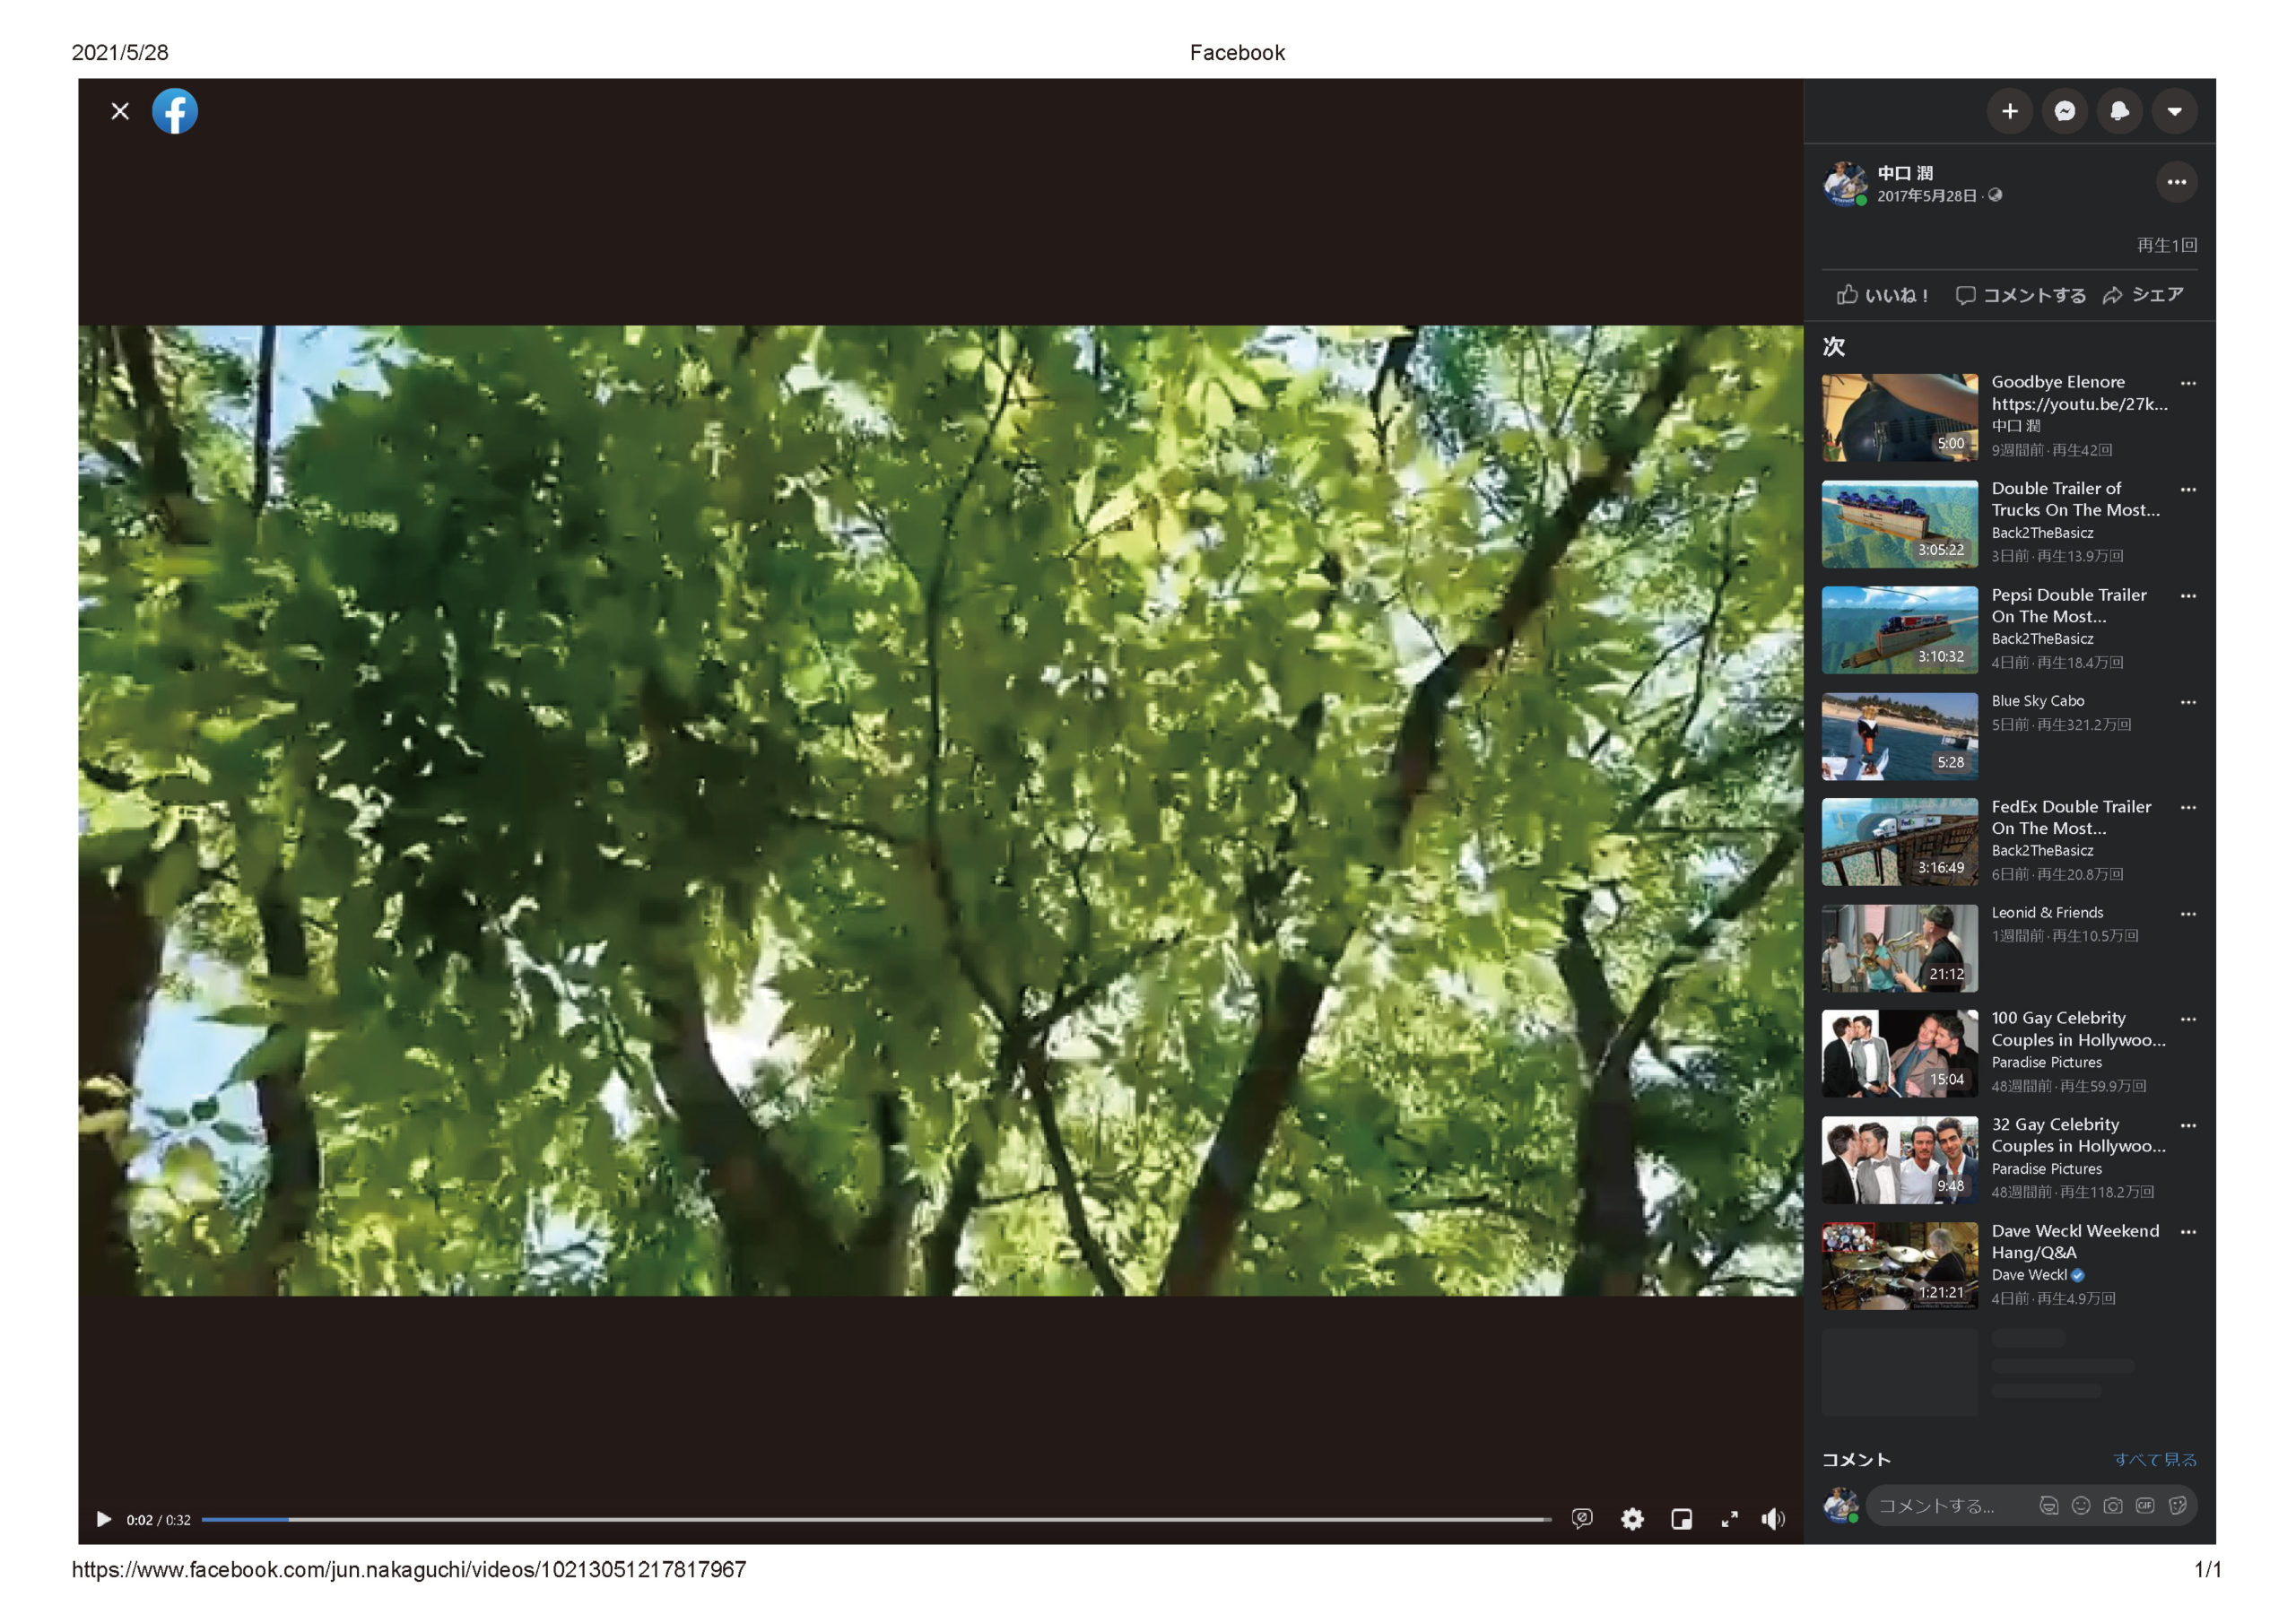
Task: Click the create plus button
Action: [x=2009, y=111]
